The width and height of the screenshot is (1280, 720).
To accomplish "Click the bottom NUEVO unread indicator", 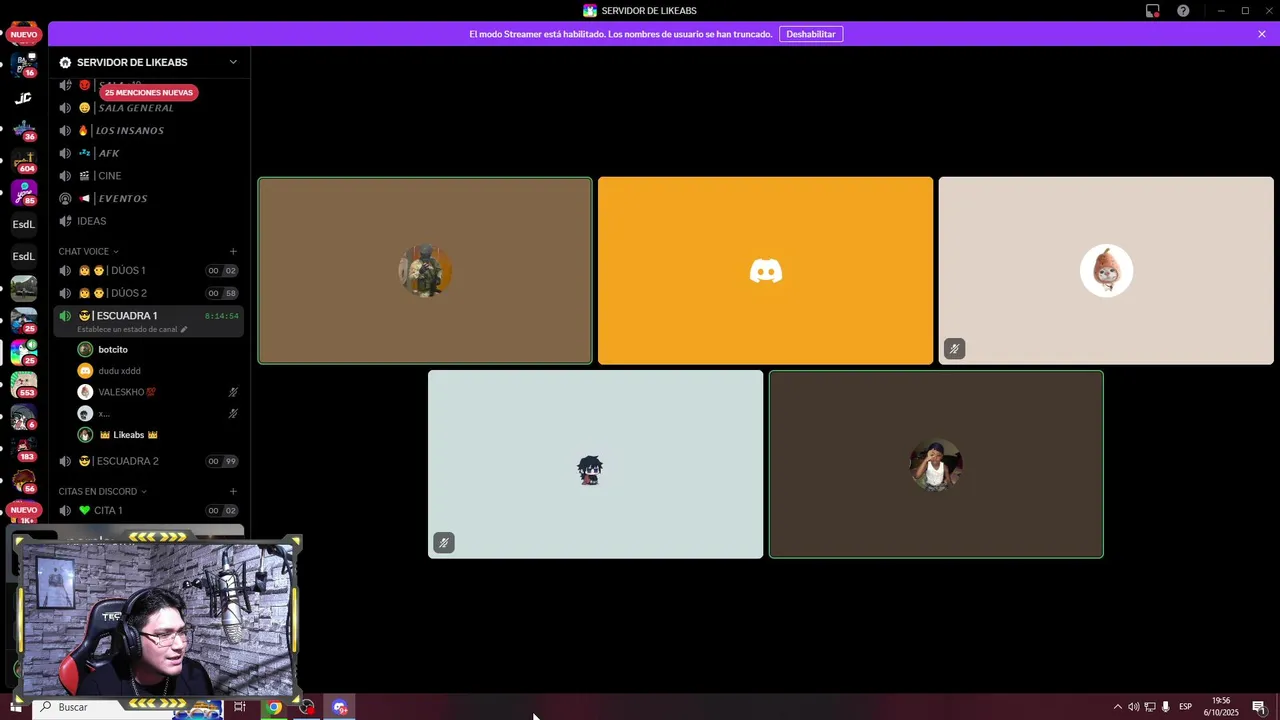I will (24, 510).
